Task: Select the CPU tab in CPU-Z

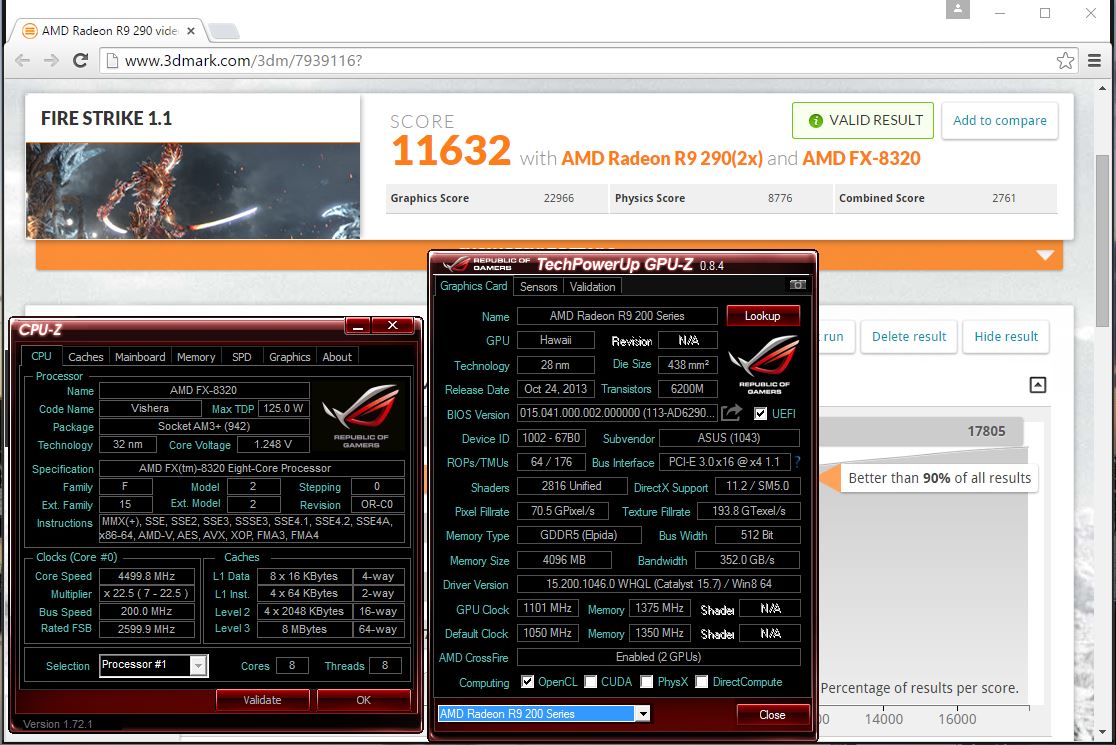Action: pyautogui.click(x=41, y=356)
